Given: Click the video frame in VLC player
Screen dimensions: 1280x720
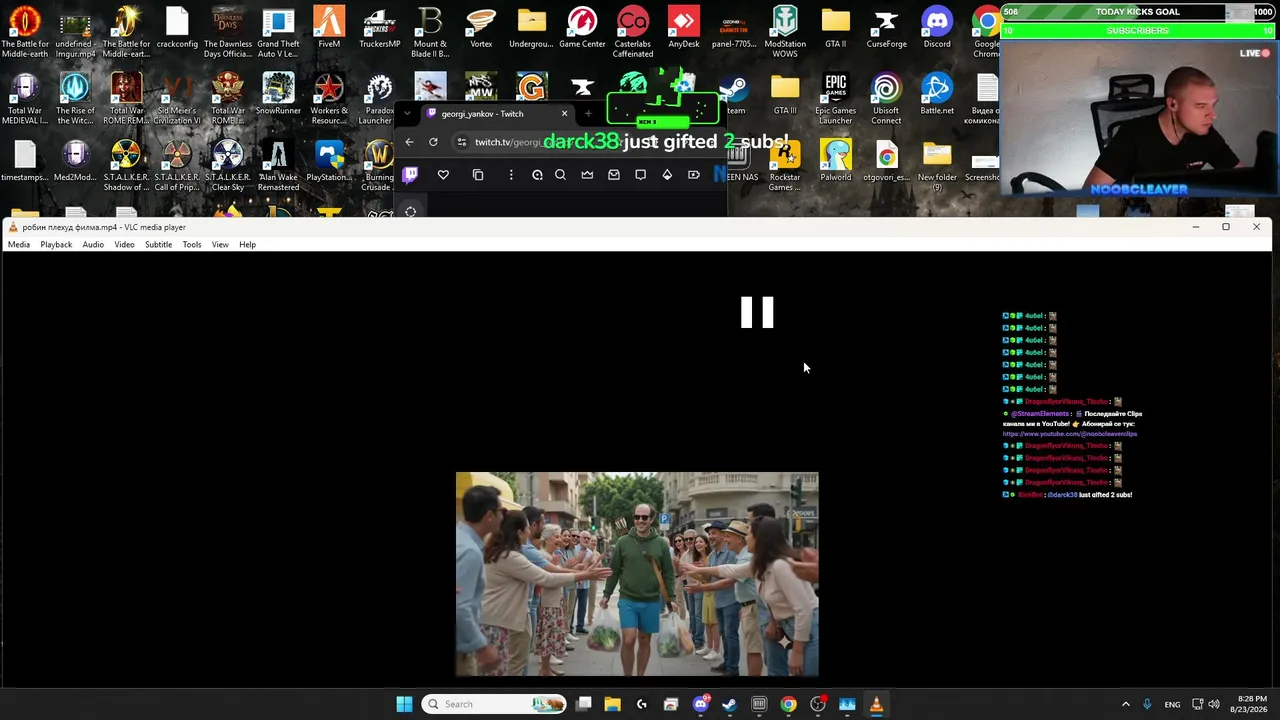Looking at the screenshot, I should coord(637,574).
